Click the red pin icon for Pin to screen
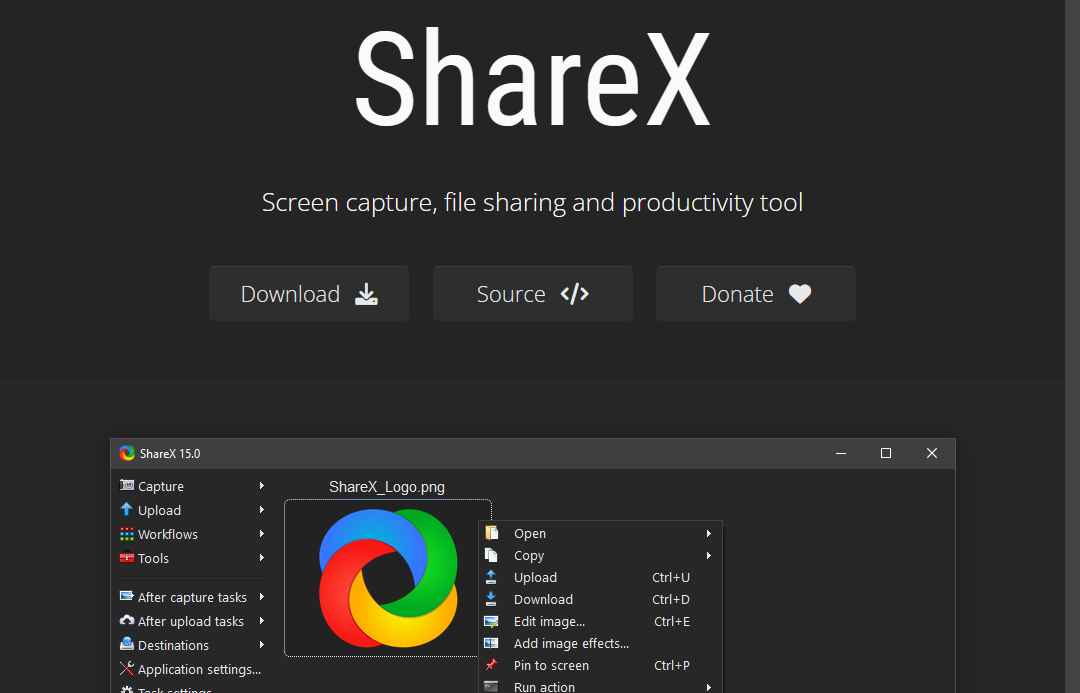 click(491, 665)
